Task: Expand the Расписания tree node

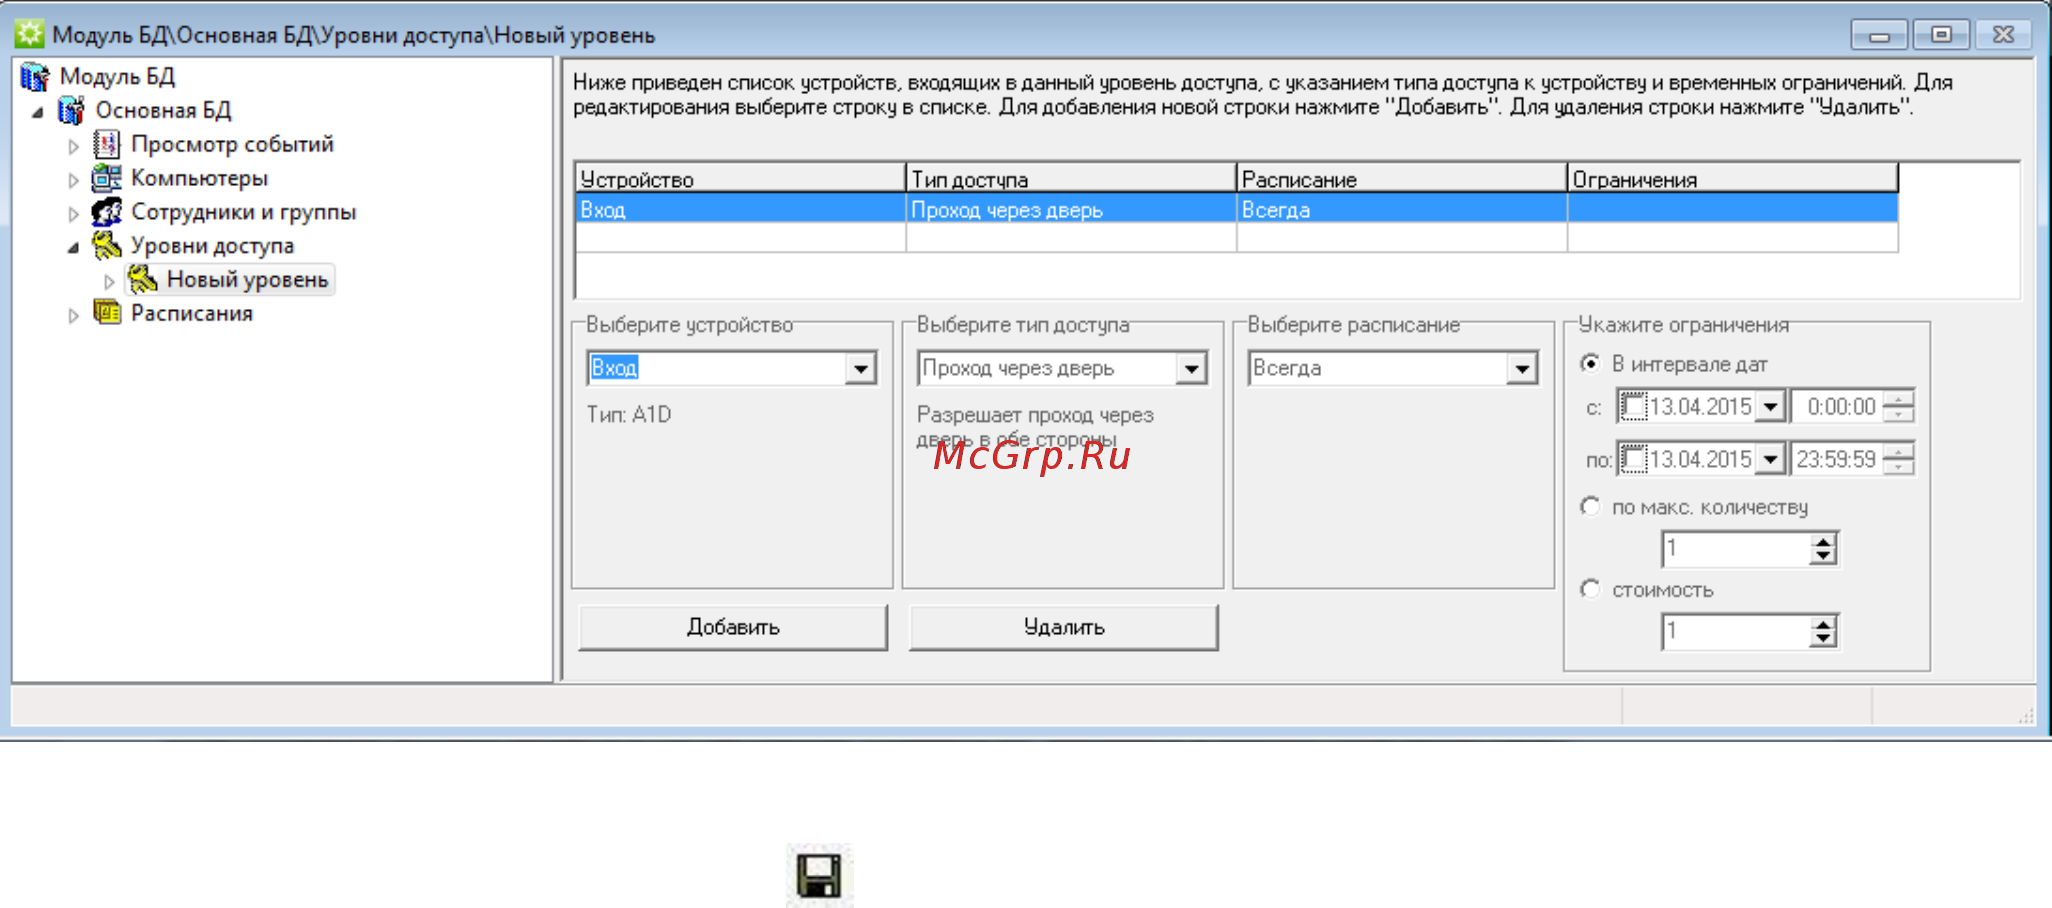Action: point(73,316)
